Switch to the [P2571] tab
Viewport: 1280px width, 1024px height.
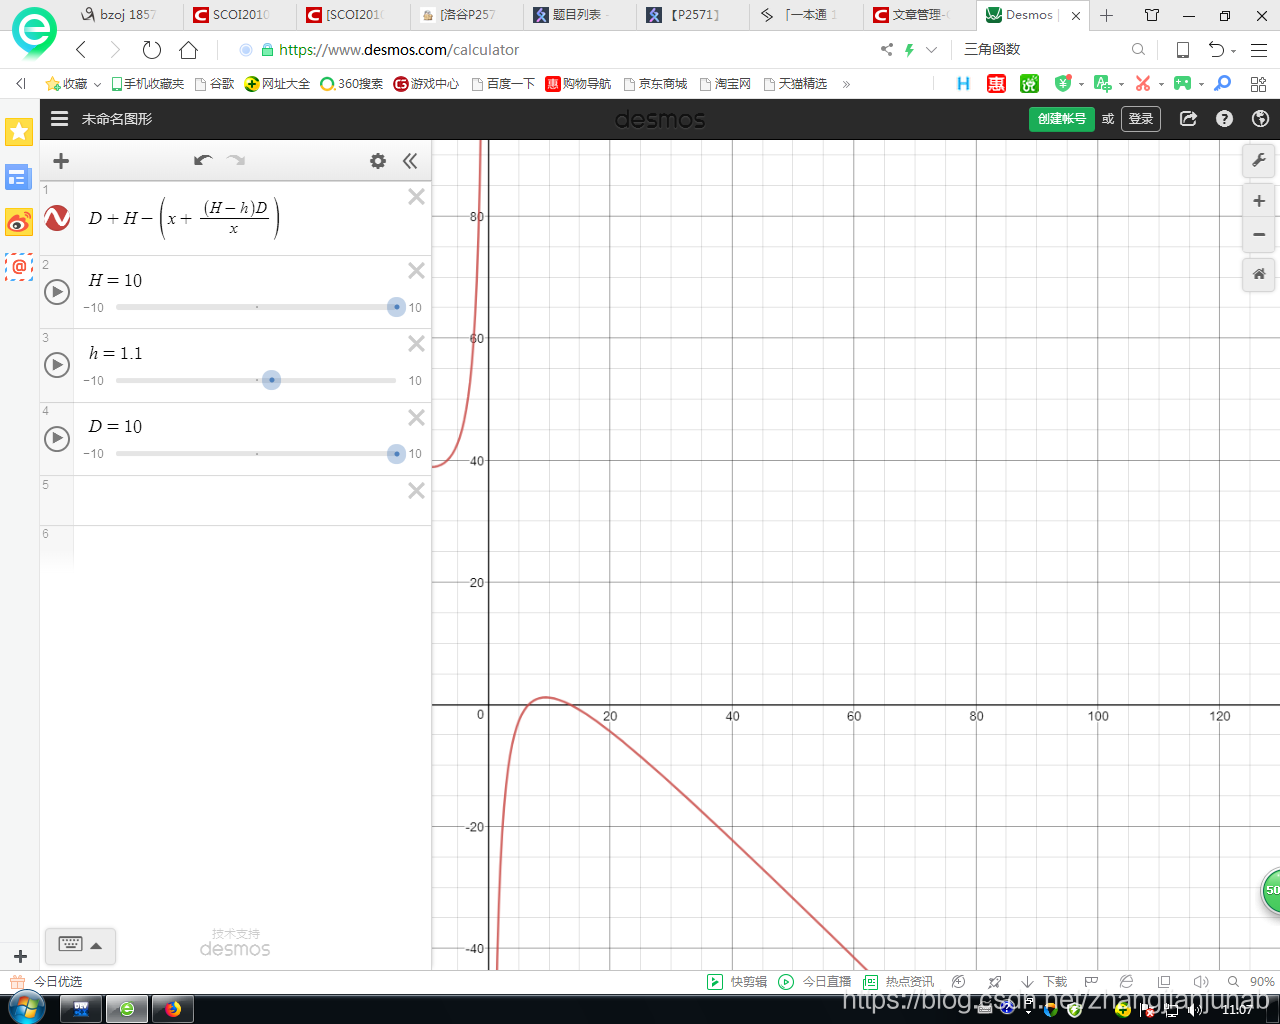693,15
